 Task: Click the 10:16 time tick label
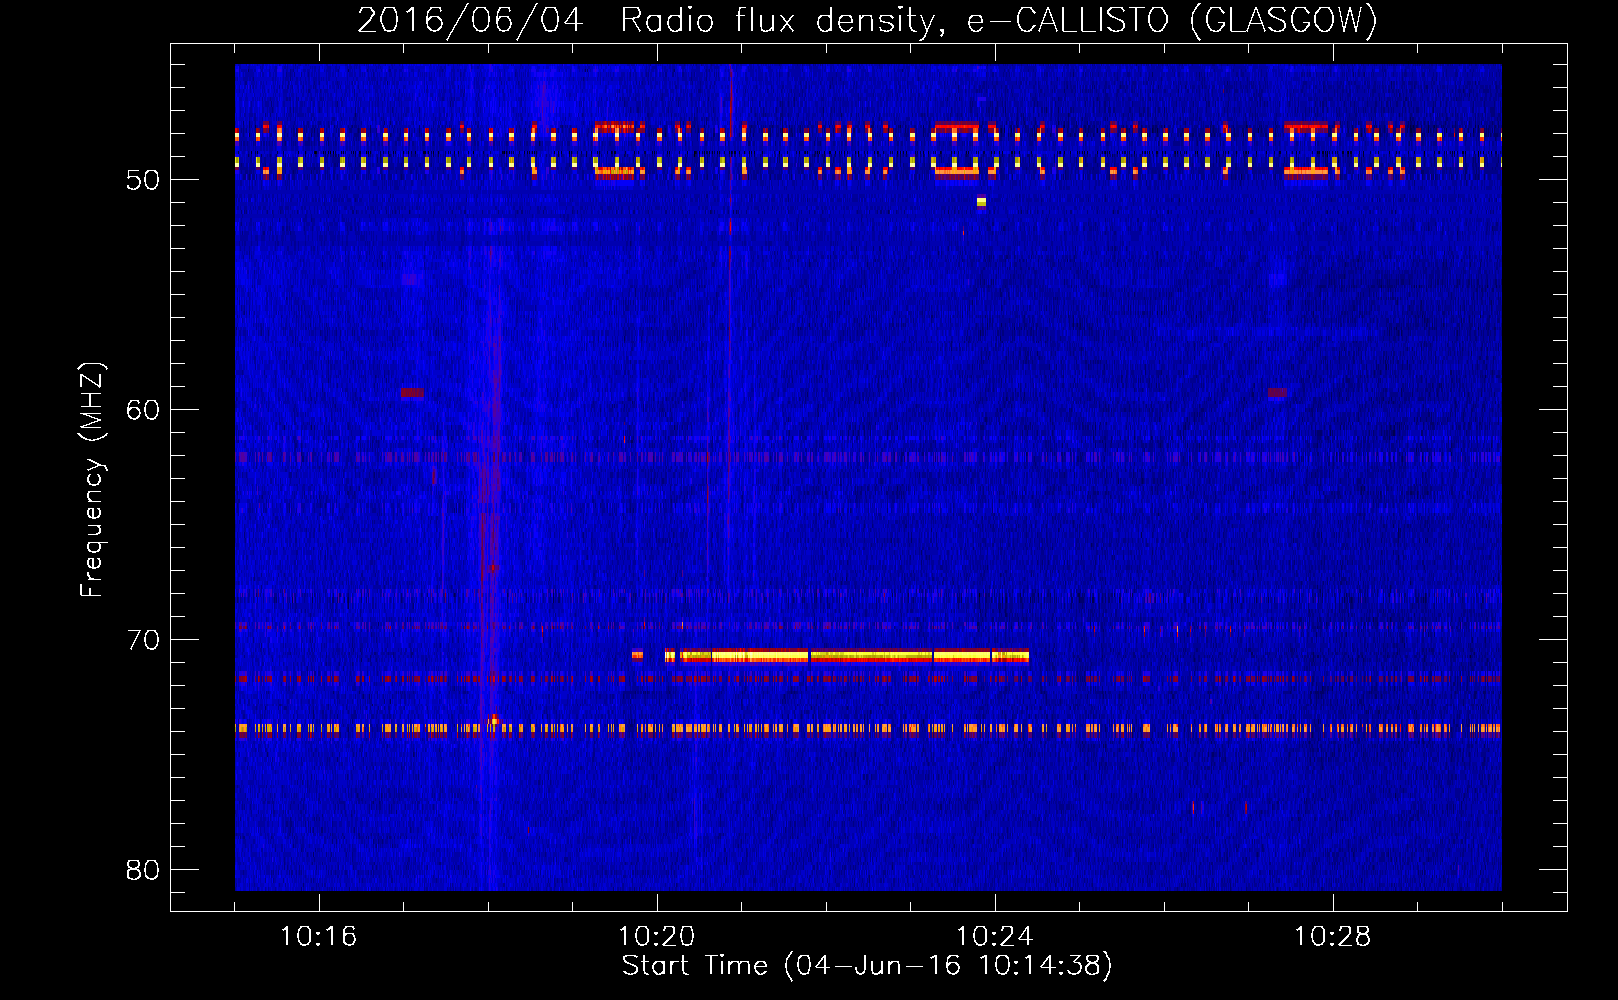[318, 937]
